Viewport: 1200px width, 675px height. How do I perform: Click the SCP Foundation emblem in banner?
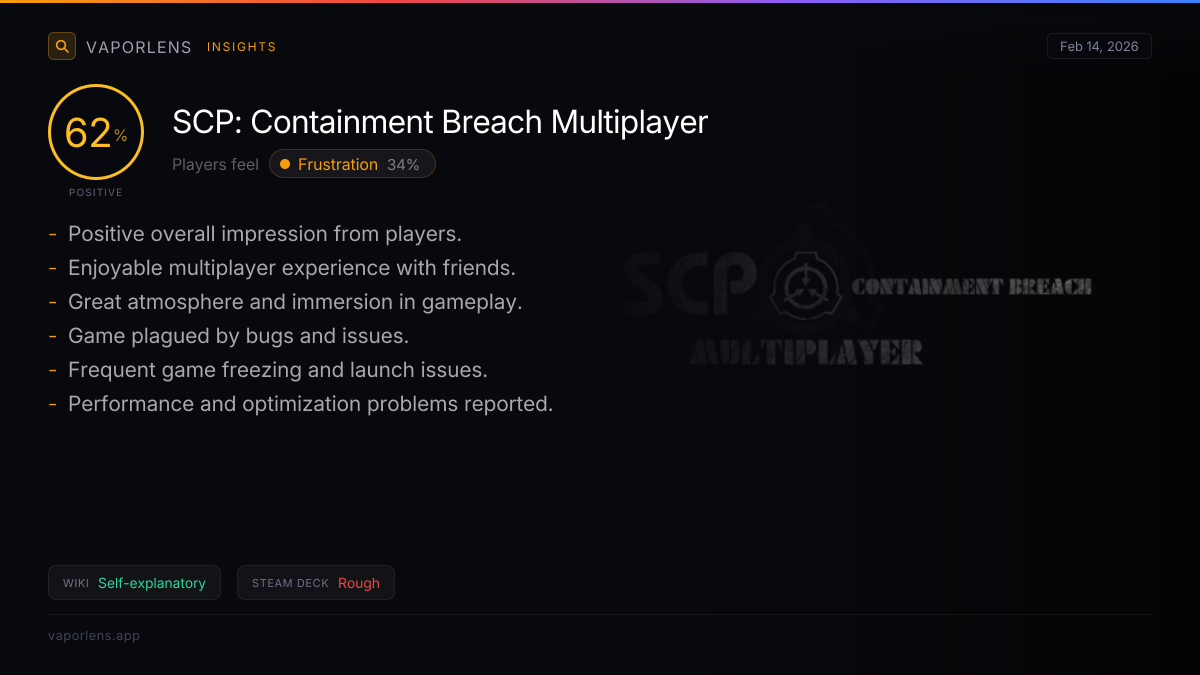(x=799, y=287)
